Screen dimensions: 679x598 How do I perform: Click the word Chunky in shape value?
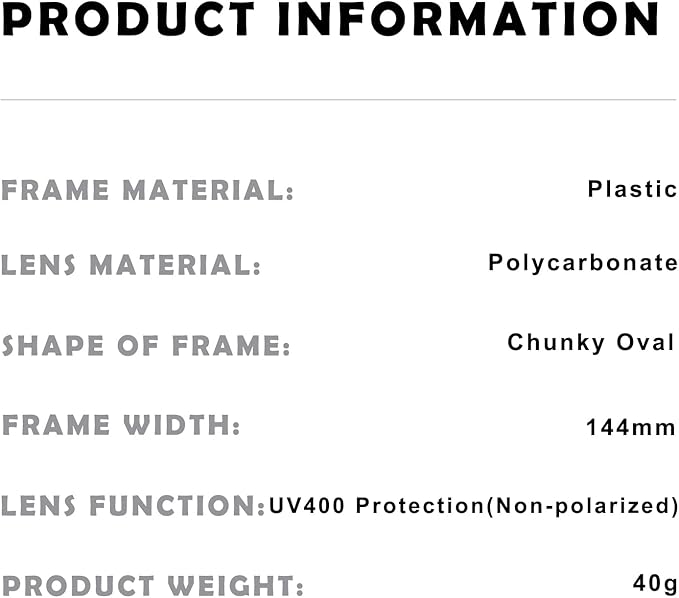click(x=556, y=343)
